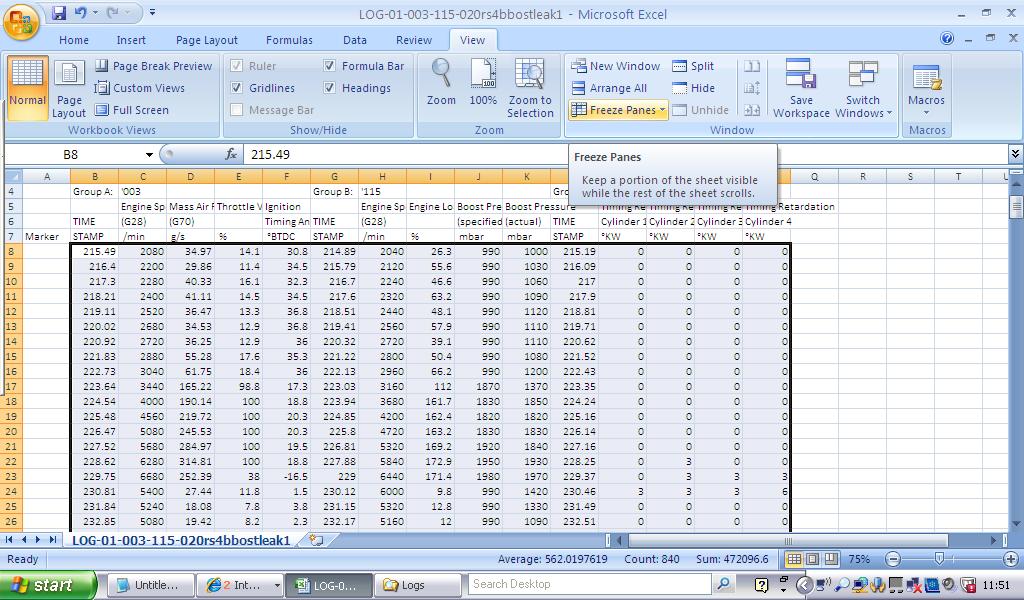The height and width of the screenshot is (600, 1024).
Task: Disable the Headings checkbox
Action: [x=330, y=88]
